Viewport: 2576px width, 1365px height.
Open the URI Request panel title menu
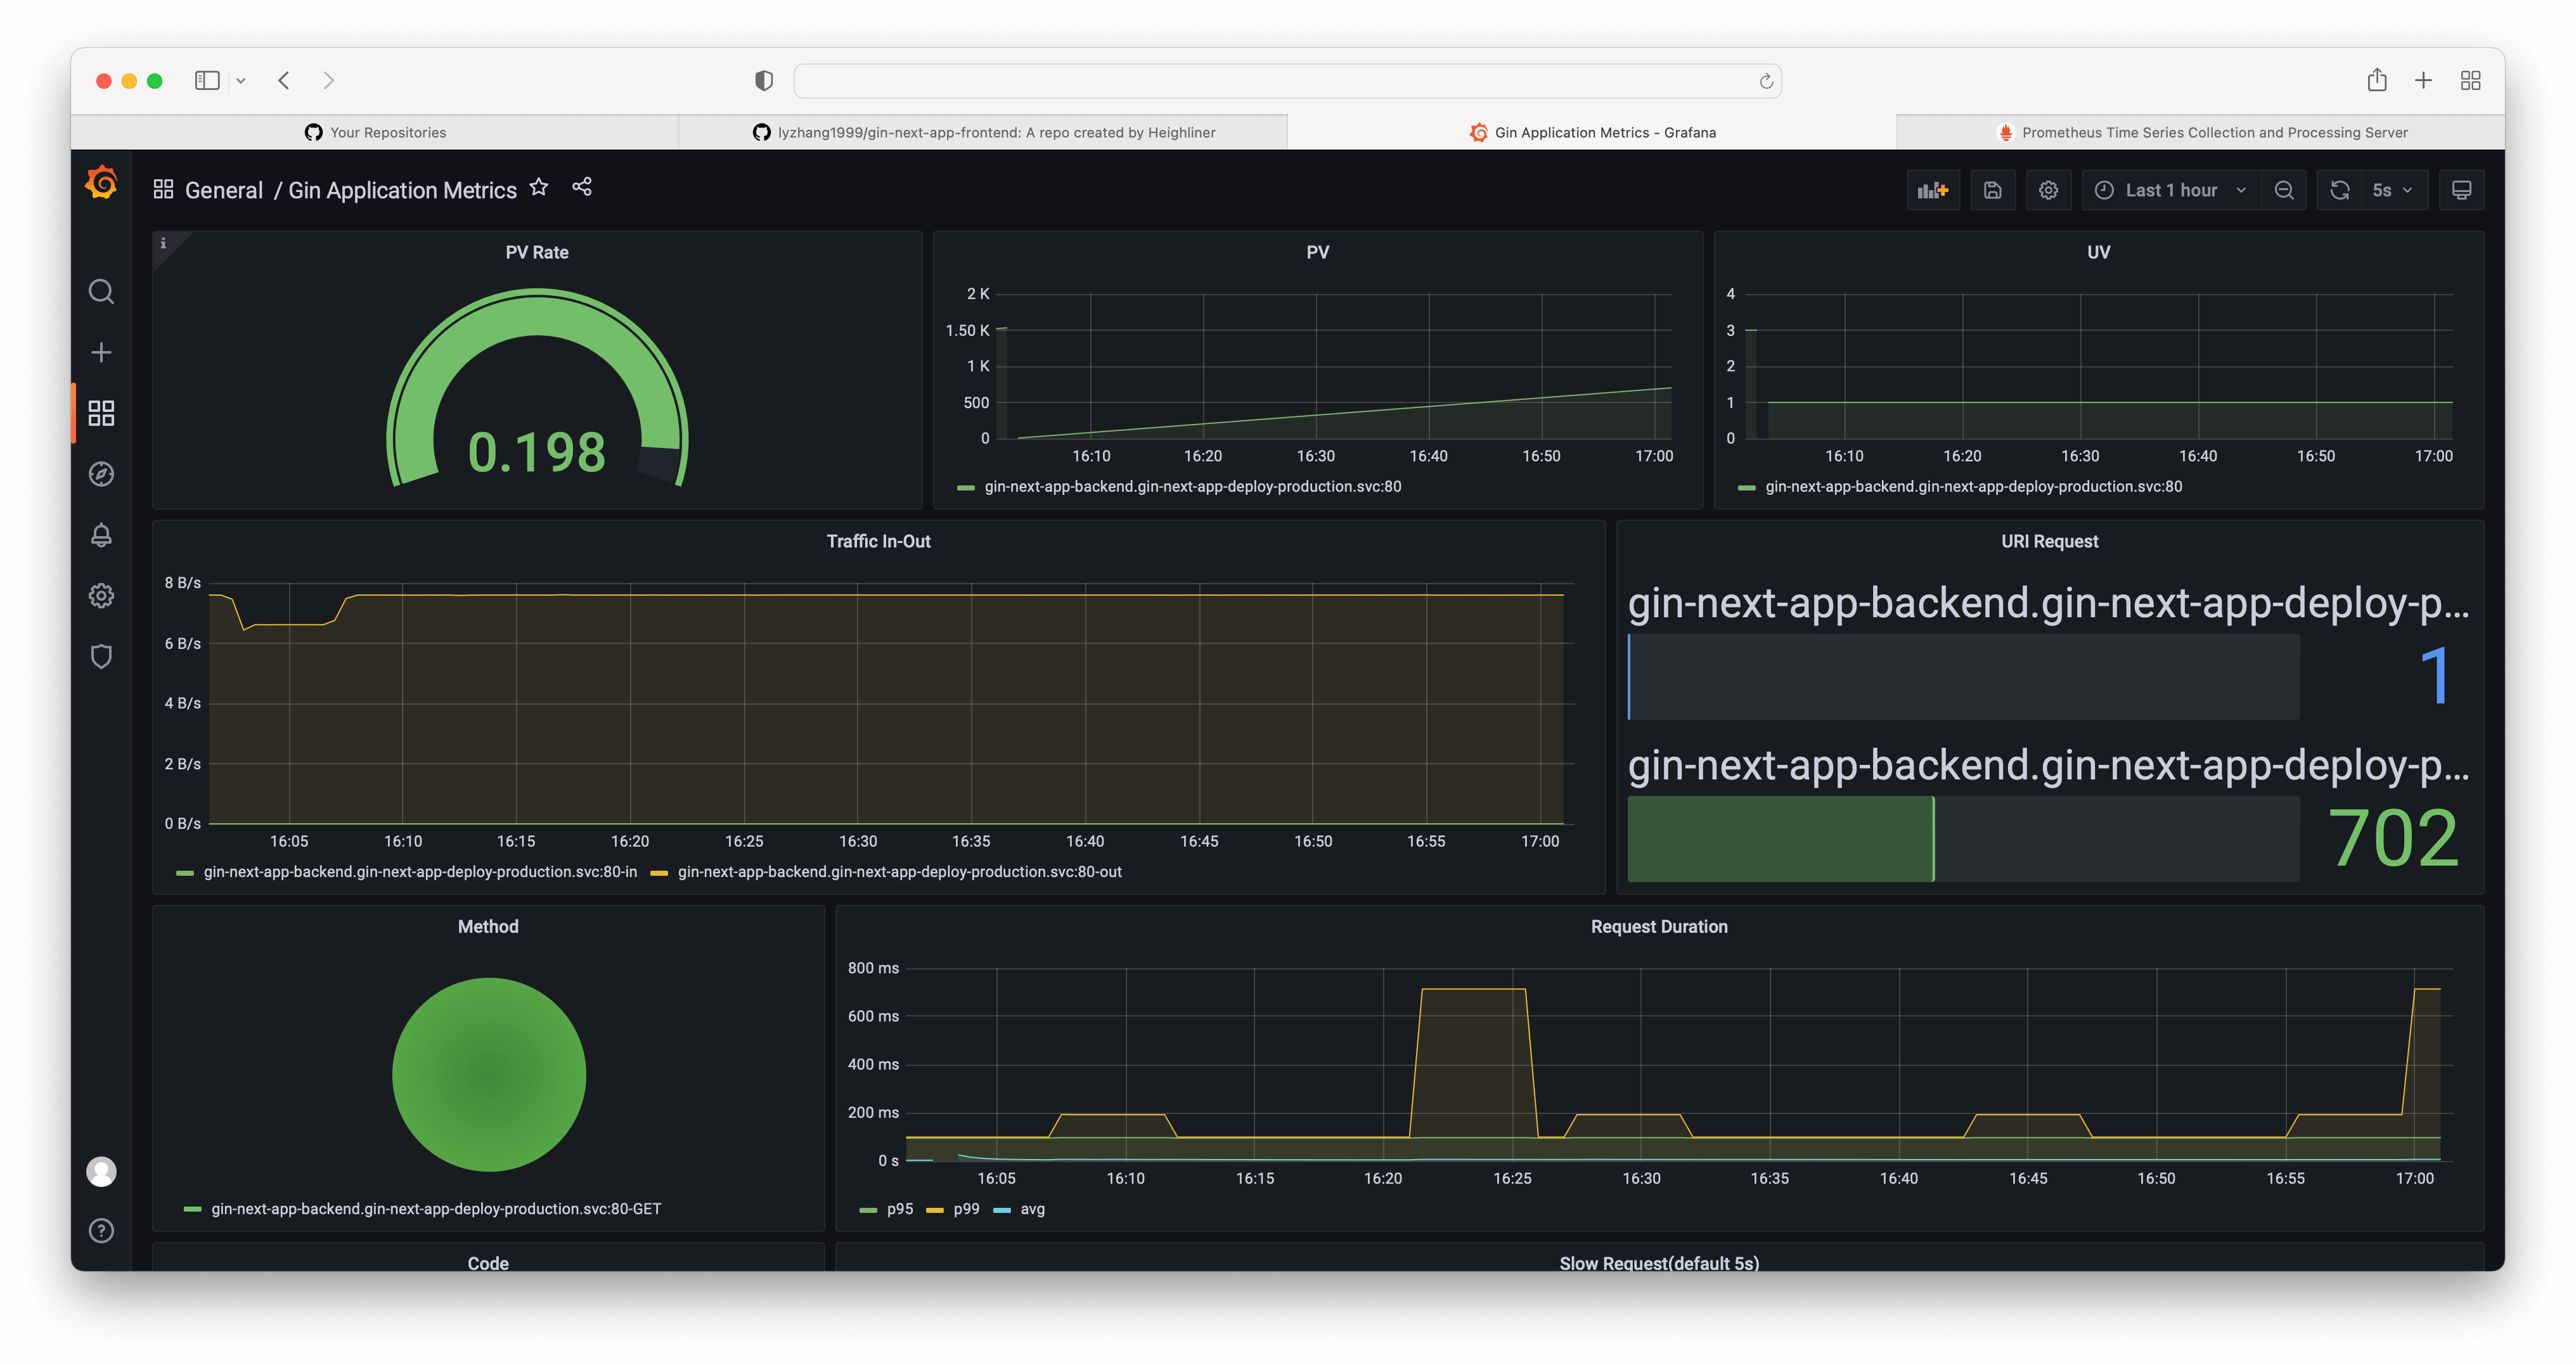pos(2049,541)
